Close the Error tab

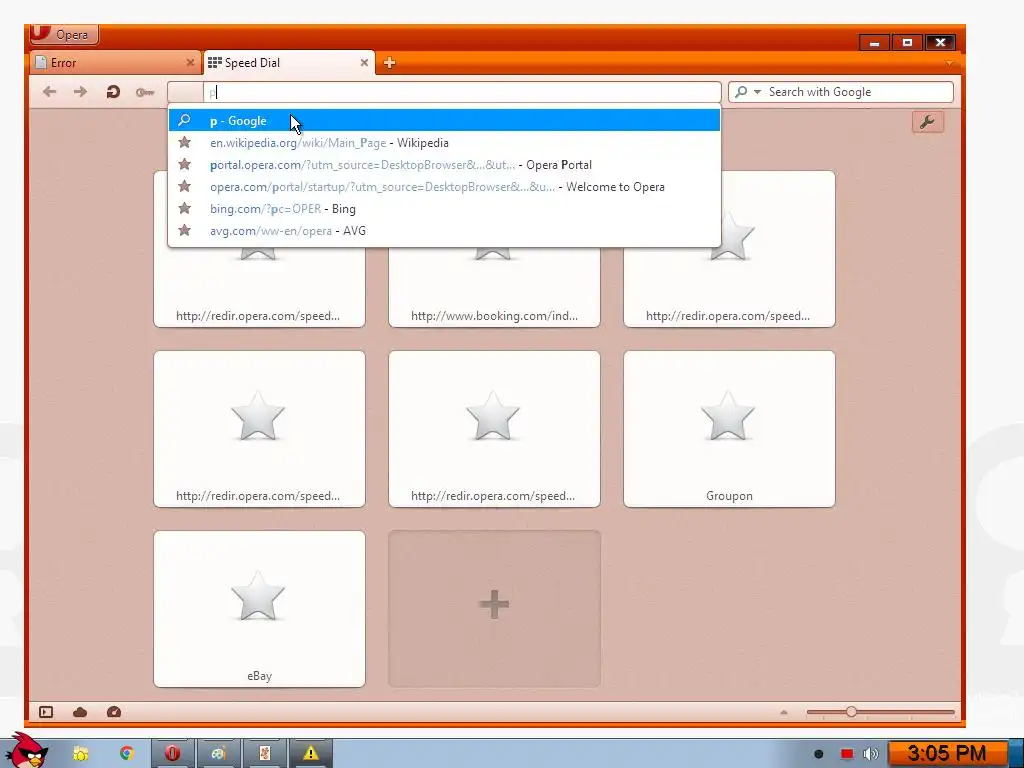(190, 63)
